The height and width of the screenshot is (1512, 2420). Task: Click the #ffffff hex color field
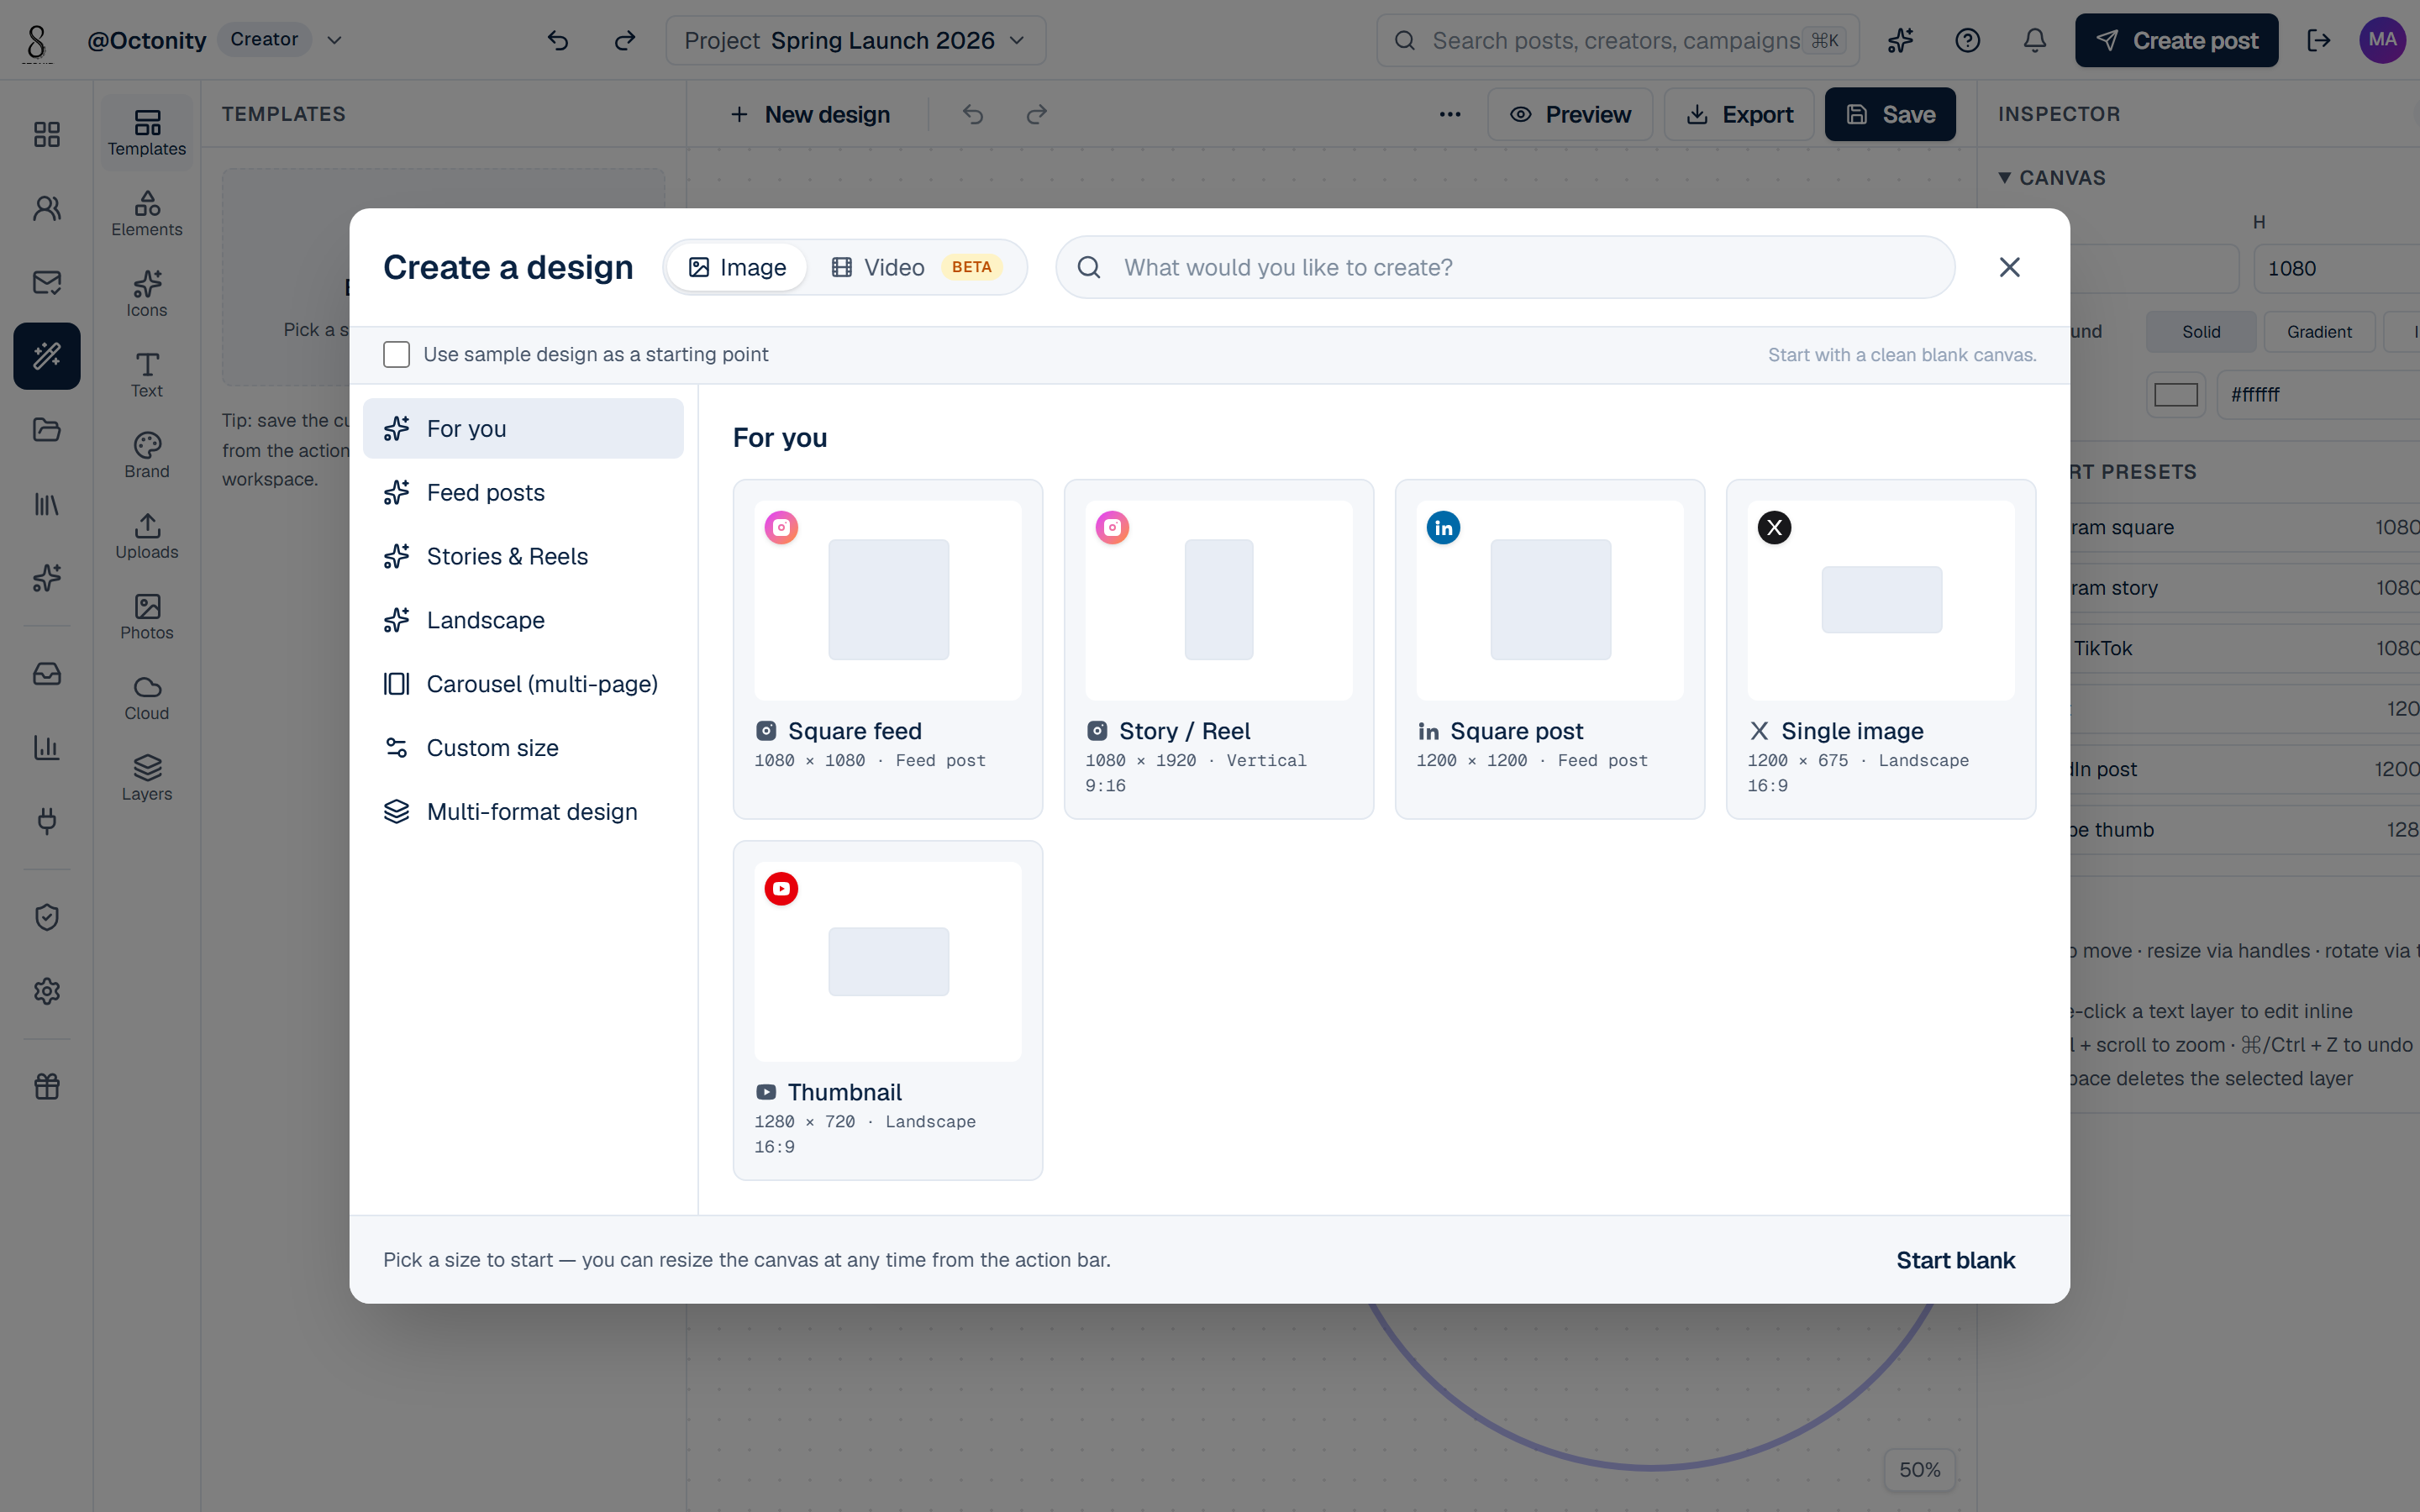pos(2318,394)
